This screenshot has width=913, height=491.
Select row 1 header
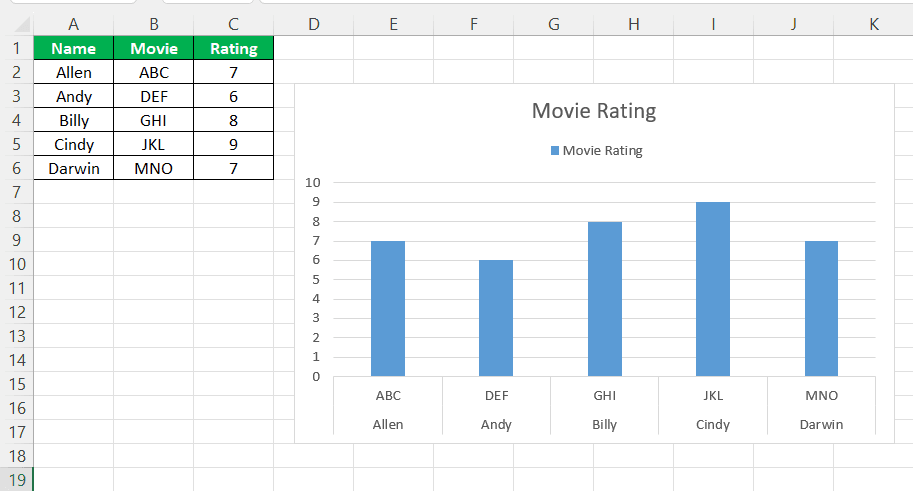[16, 48]
